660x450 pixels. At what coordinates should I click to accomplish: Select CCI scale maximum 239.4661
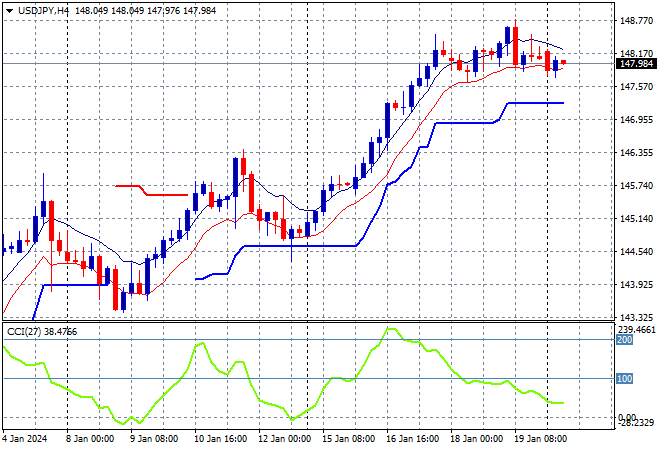click(x=637, y=329)
